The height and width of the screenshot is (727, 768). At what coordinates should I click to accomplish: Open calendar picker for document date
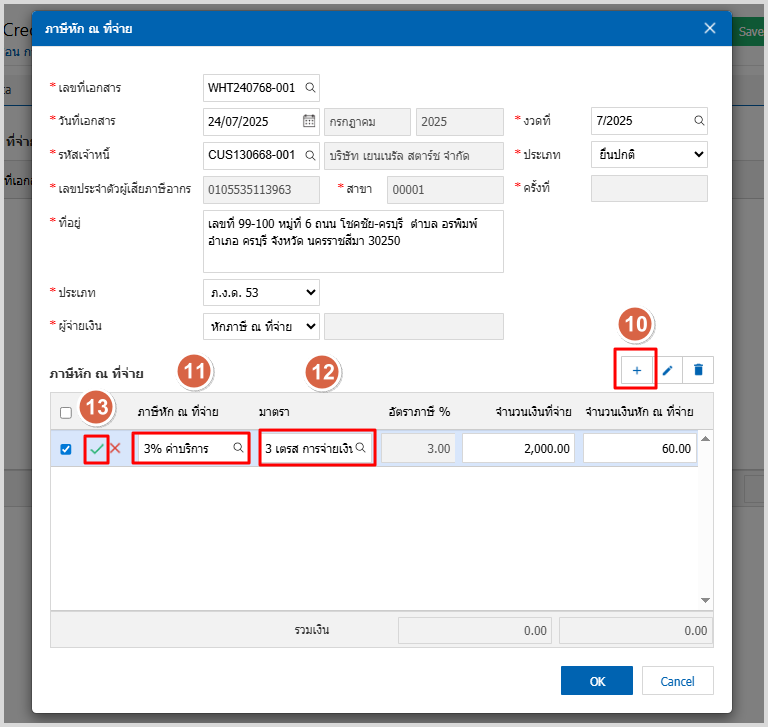coord(309,121)
